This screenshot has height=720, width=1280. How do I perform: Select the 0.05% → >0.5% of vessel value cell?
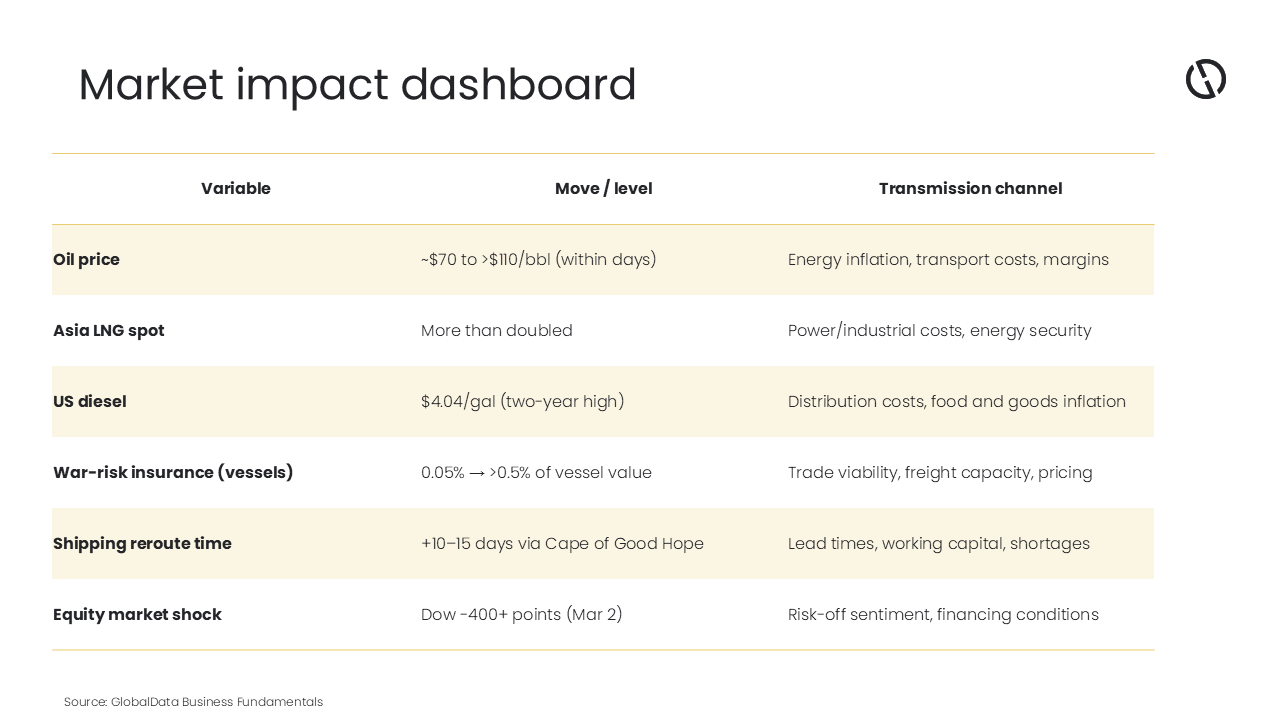536,473
